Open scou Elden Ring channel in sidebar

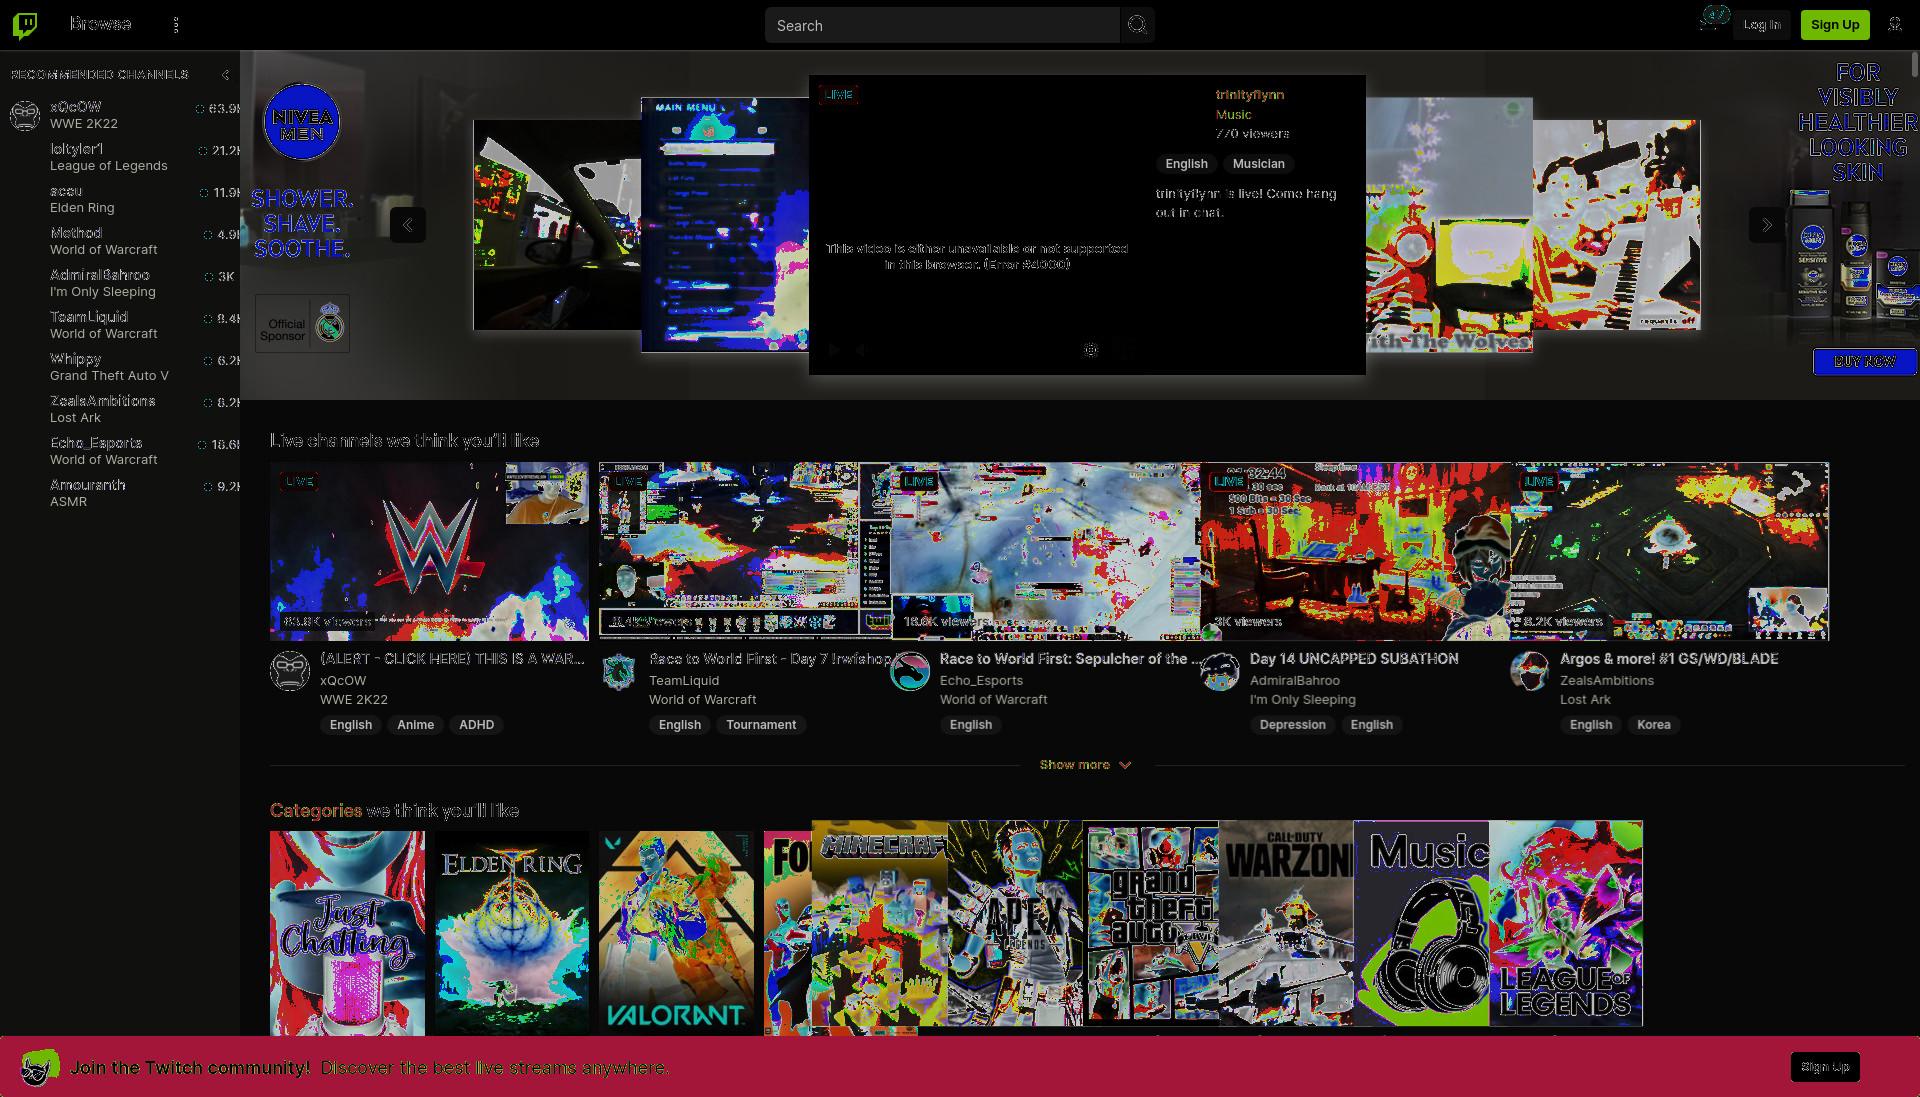click(x=120, y=199)
